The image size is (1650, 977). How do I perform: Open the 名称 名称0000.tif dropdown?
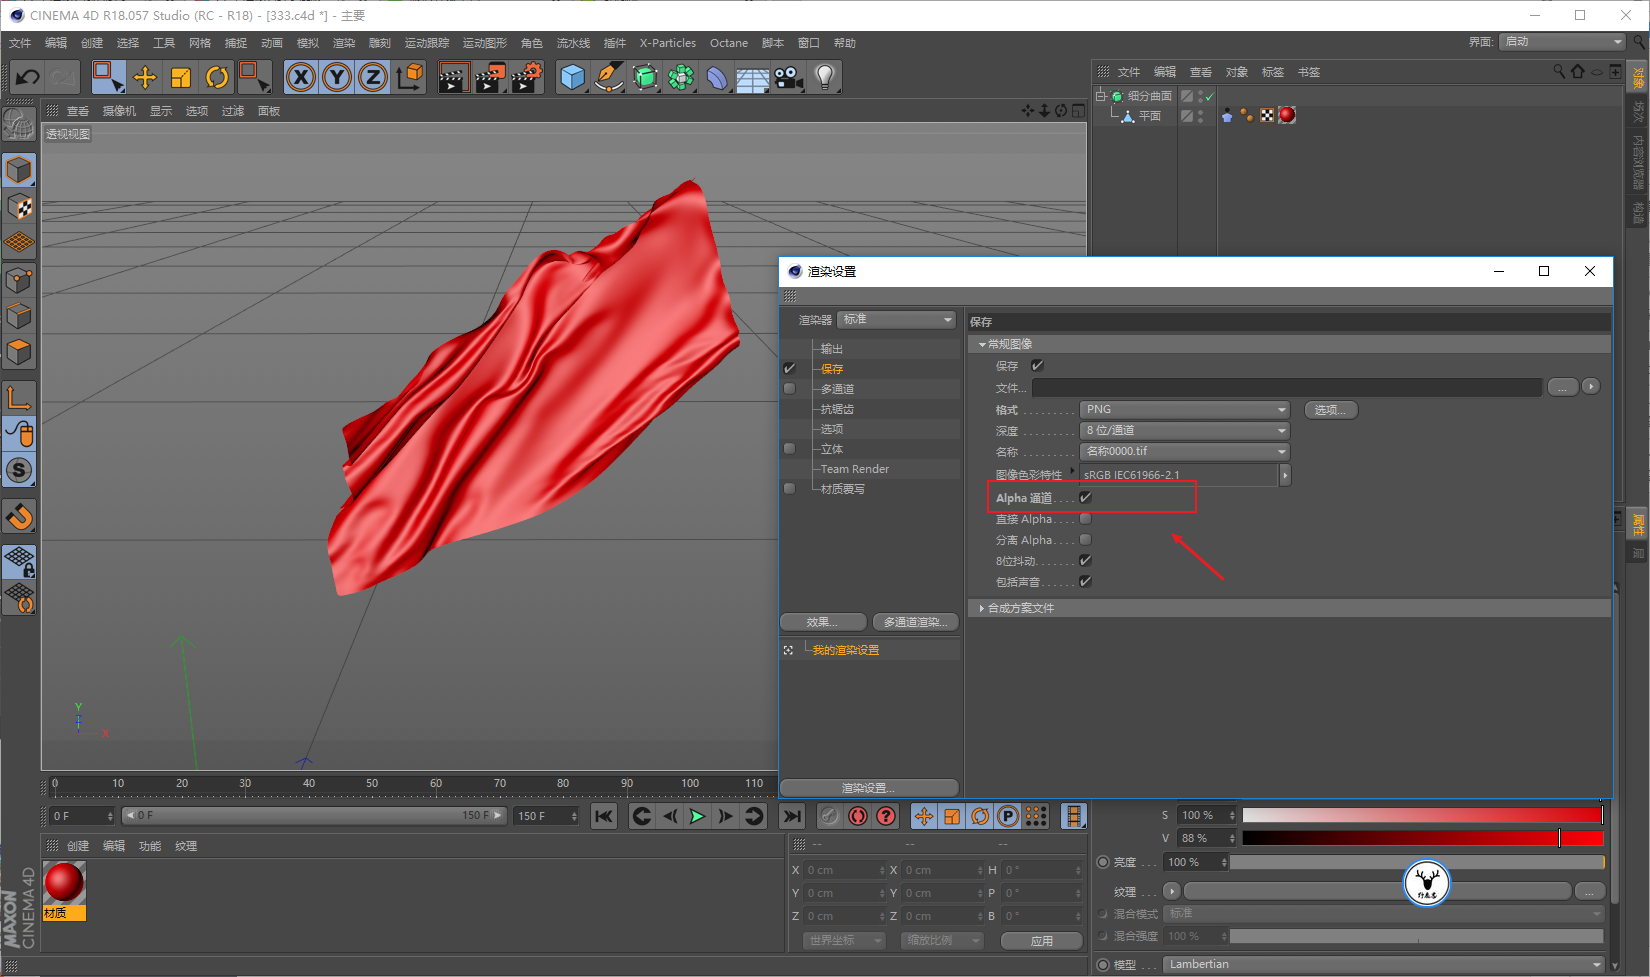1185,451
